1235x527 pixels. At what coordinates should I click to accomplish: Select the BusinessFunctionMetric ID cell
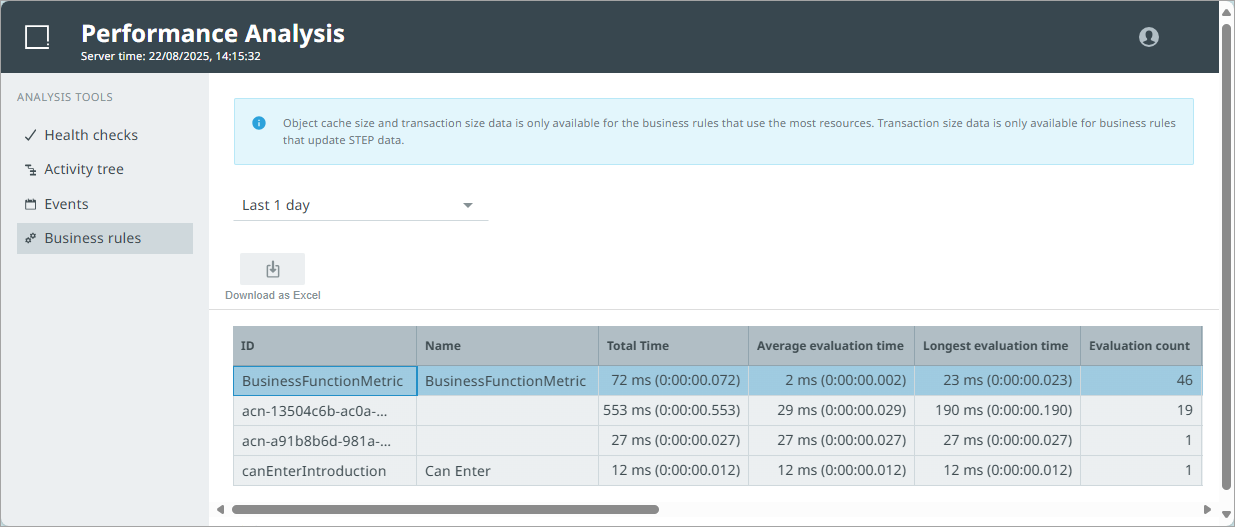(324, 381)
